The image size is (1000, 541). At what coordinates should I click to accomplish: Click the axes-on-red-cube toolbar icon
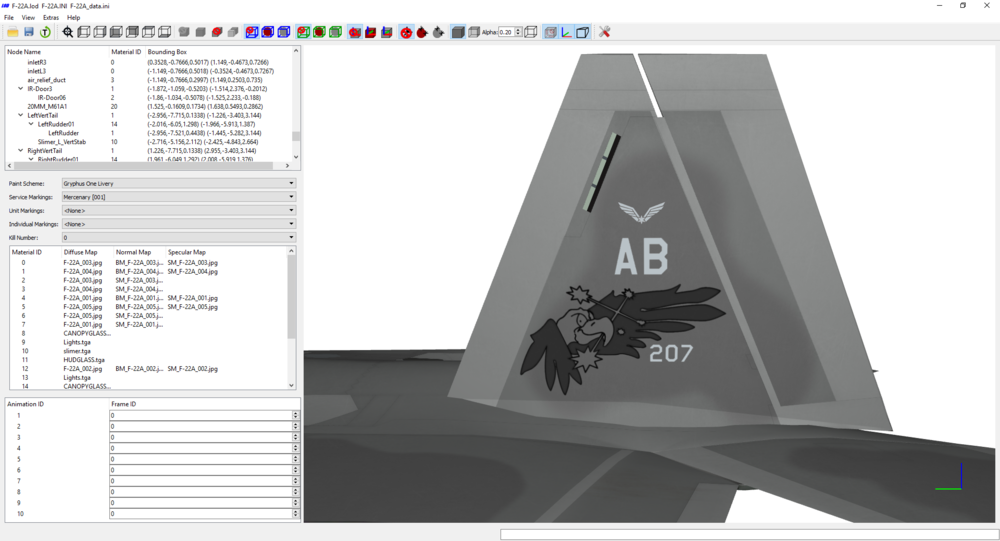tap(371, 32)
